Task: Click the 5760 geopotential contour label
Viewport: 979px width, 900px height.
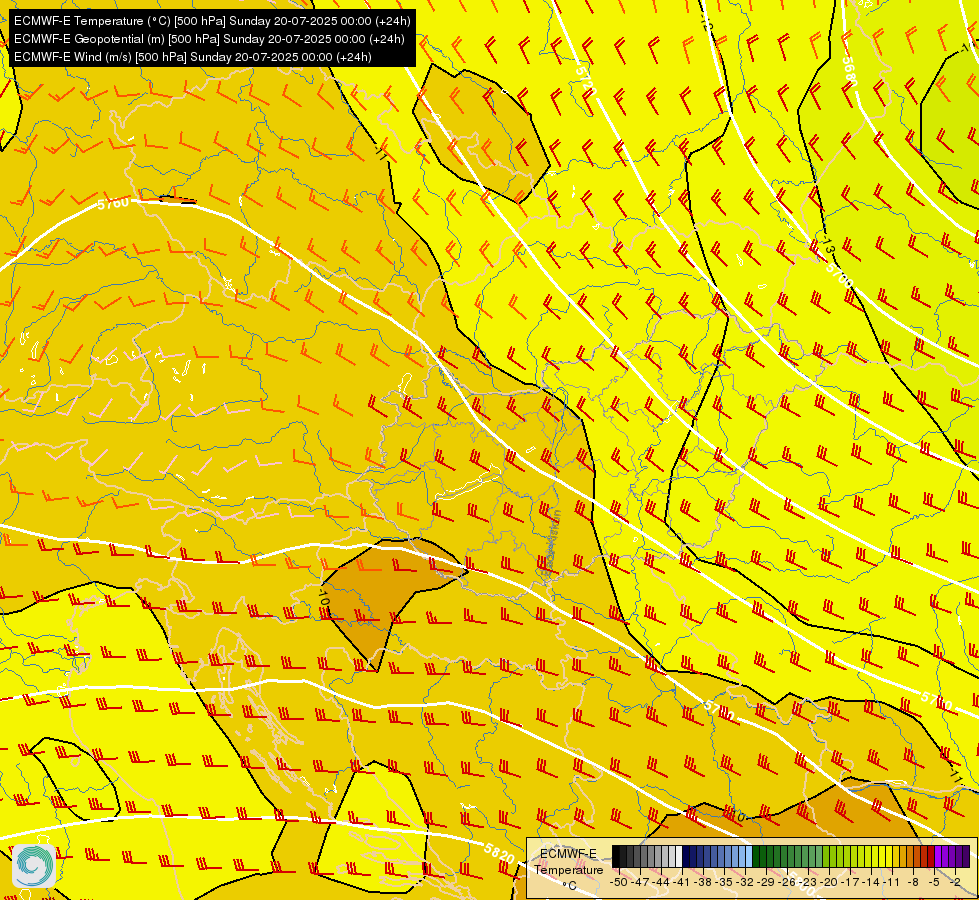Action: pos(113,203)
